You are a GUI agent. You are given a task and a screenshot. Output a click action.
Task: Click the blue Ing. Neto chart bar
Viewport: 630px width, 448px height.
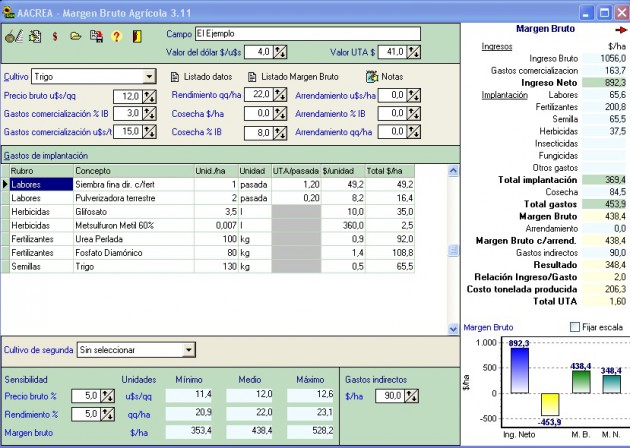click(520, 370)
